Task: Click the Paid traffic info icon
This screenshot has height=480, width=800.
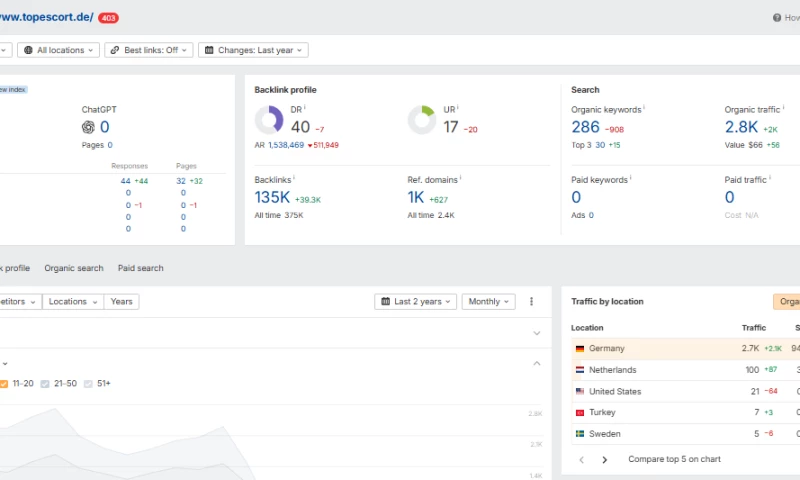Action: coord(769,178)
